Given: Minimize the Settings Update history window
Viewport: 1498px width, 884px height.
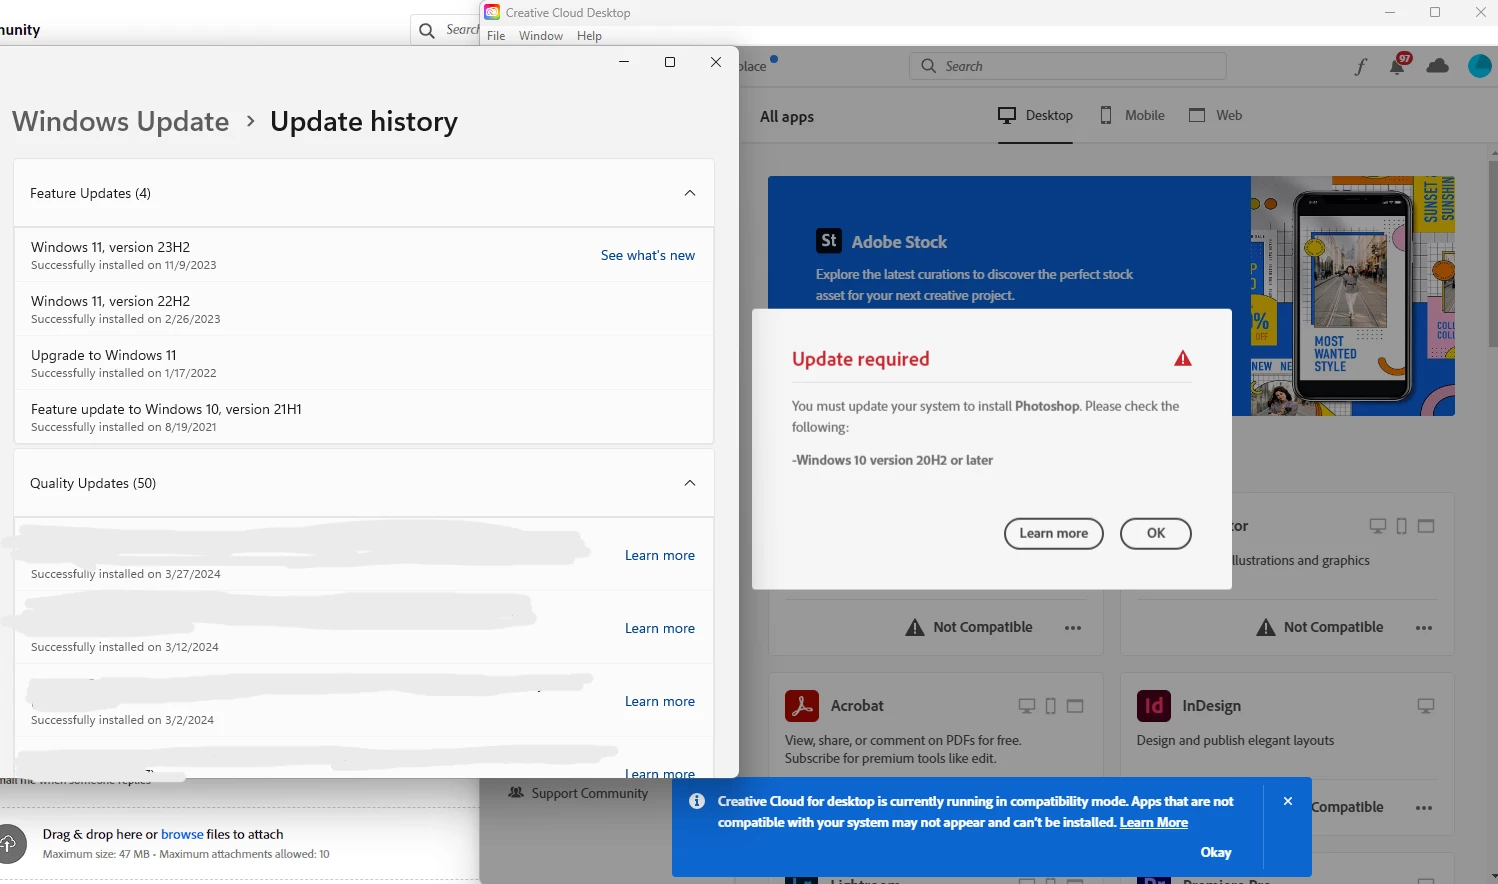Looking at the screenshot, I should pos(624,62).
